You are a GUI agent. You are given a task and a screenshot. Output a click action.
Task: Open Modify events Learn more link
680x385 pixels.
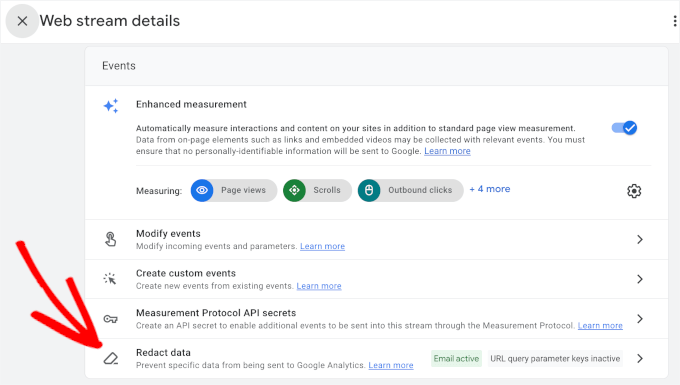(x=322, y=246)
